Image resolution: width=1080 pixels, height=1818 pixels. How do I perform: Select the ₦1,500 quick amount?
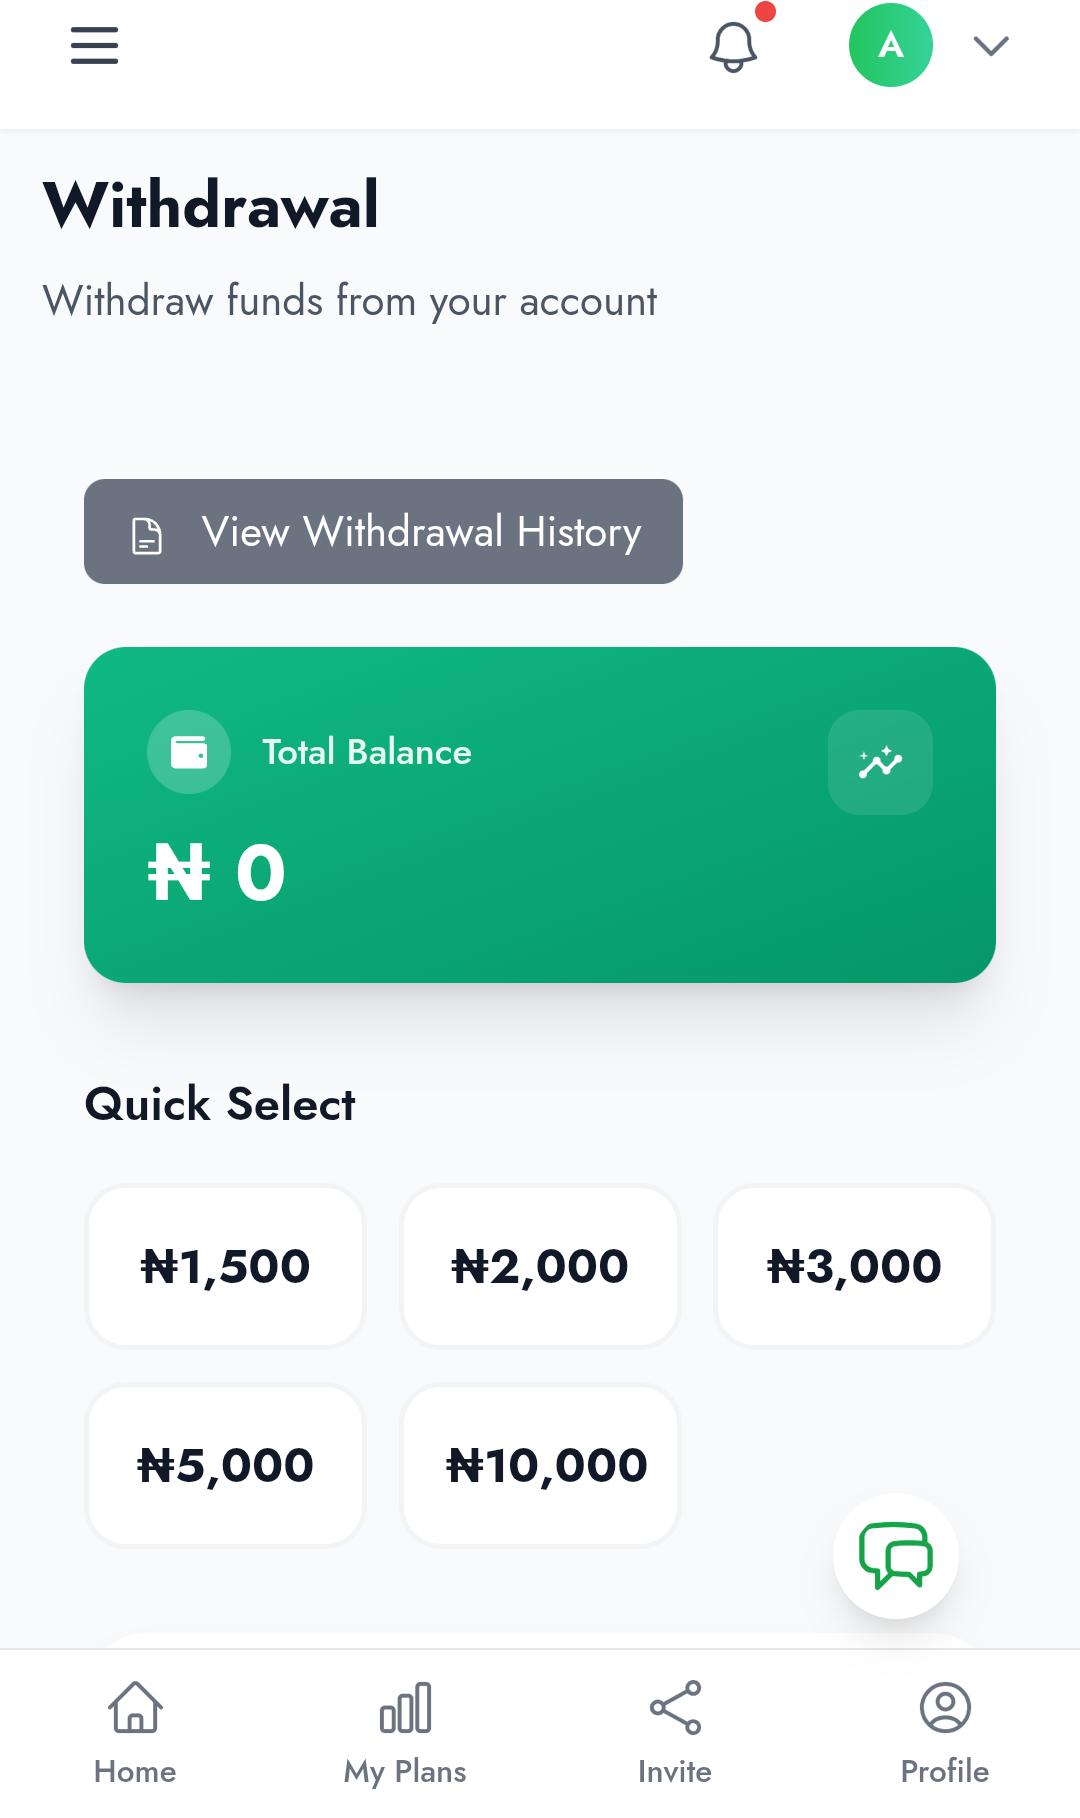225,1265
